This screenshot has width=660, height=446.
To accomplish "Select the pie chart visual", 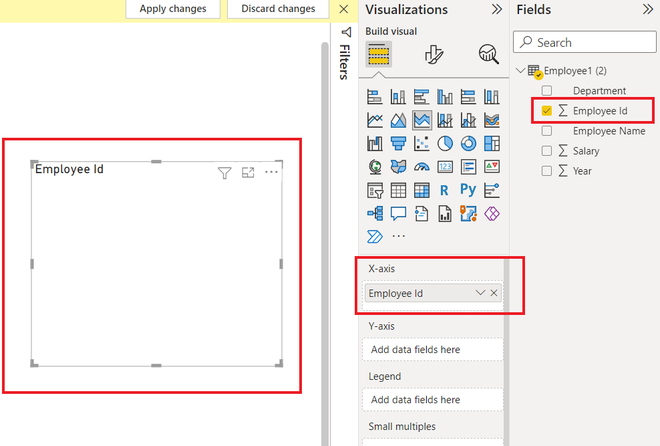I will (445, 143).
